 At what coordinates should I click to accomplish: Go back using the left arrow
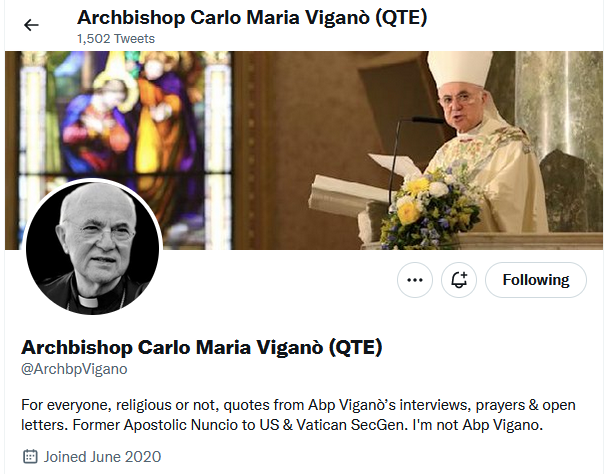[31, 25]
